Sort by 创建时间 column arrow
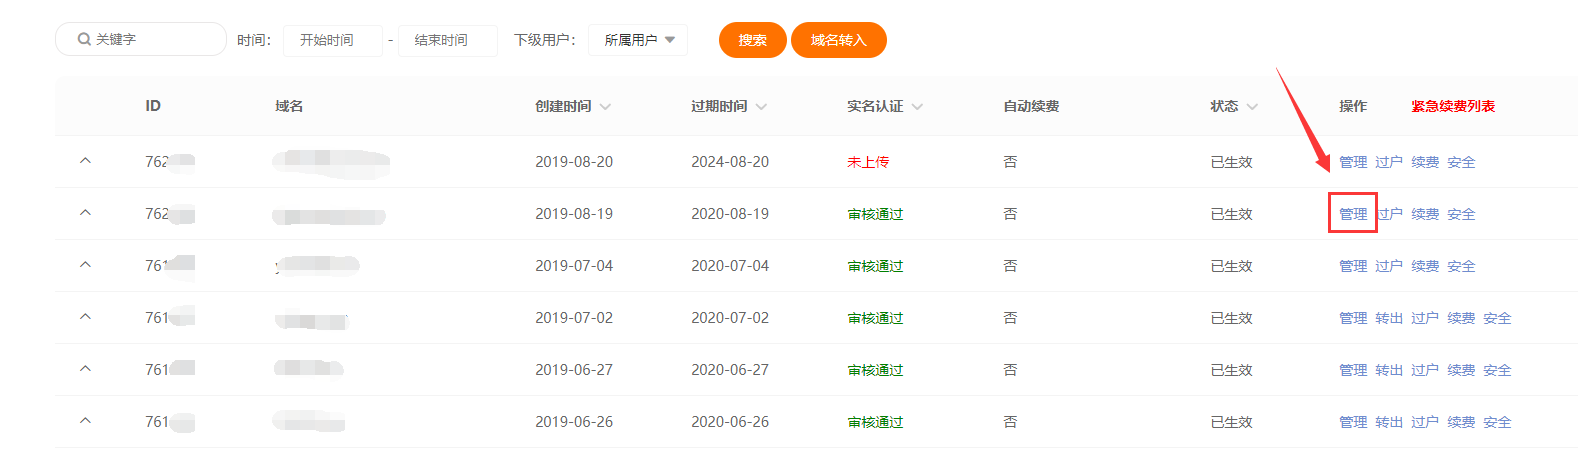This screenshot has width=1578, height=449. pos(605,107)
